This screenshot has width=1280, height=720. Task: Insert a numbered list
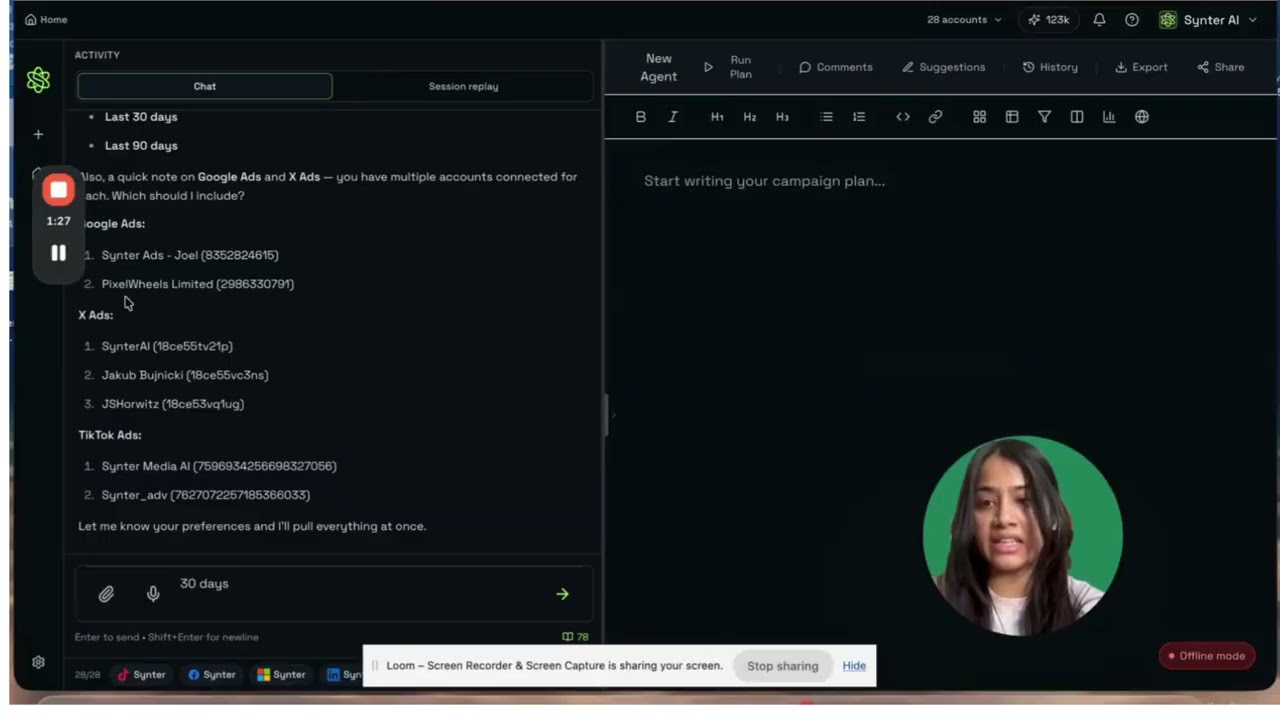859,117
